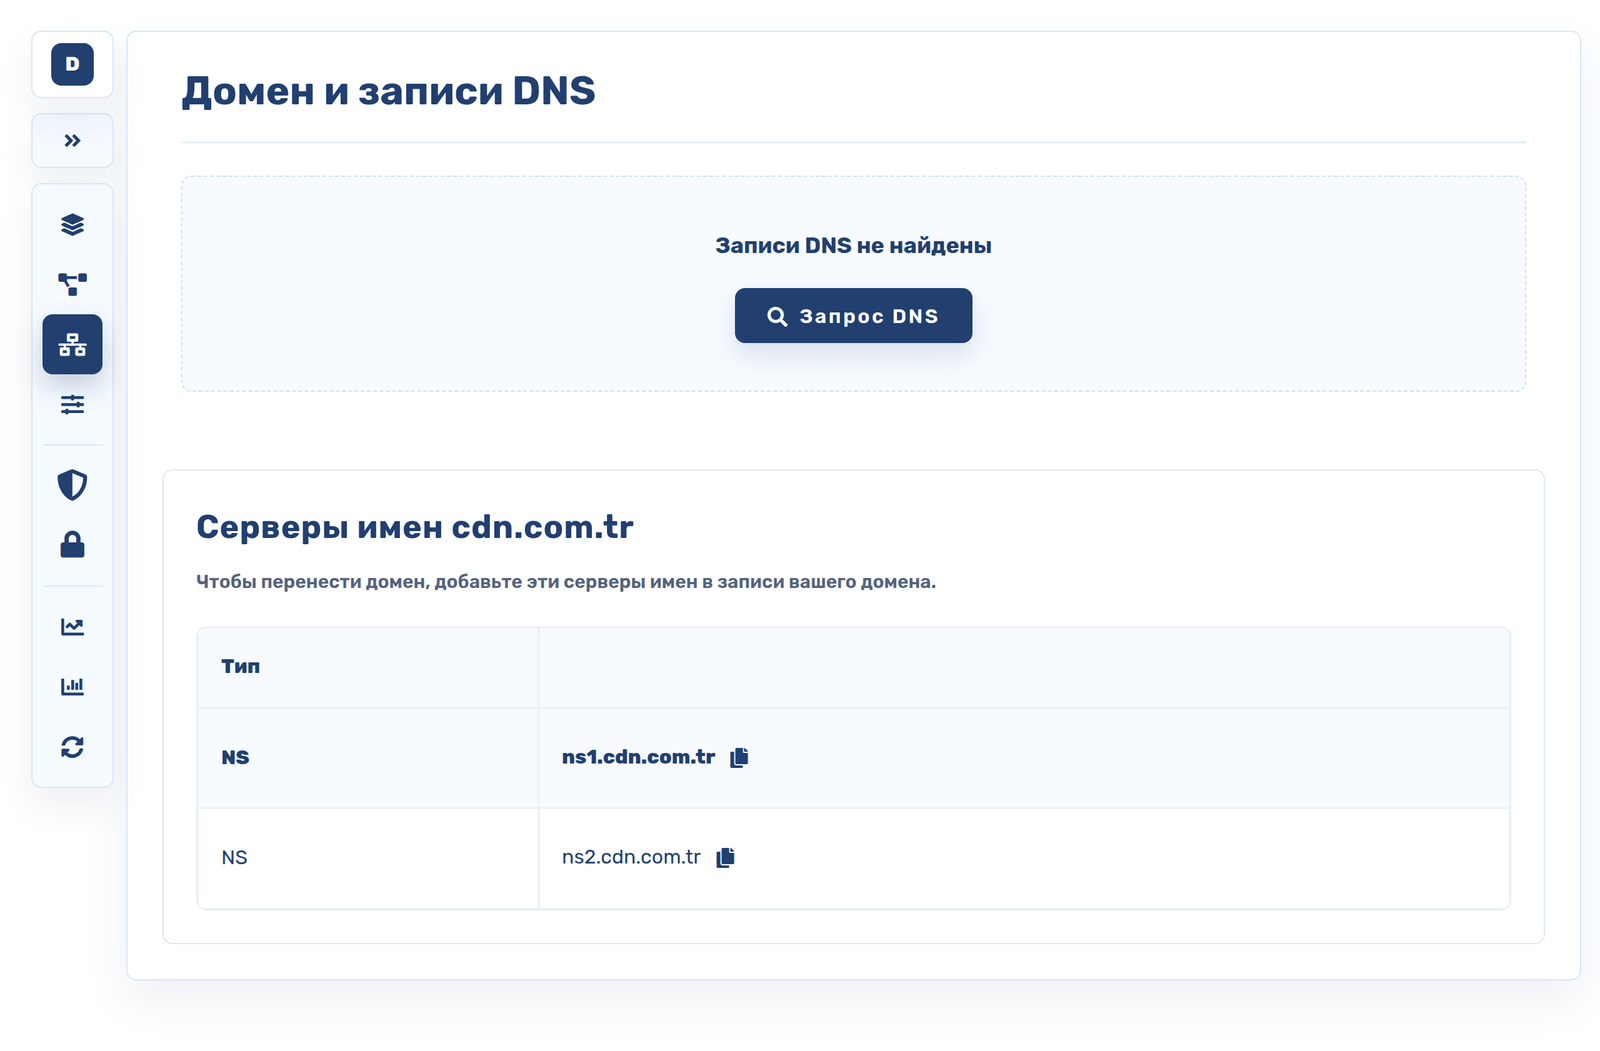Click the D logo icon in sidebar
The height and width of the screenshot is (1051, 1600).
(x=72, y=64)
